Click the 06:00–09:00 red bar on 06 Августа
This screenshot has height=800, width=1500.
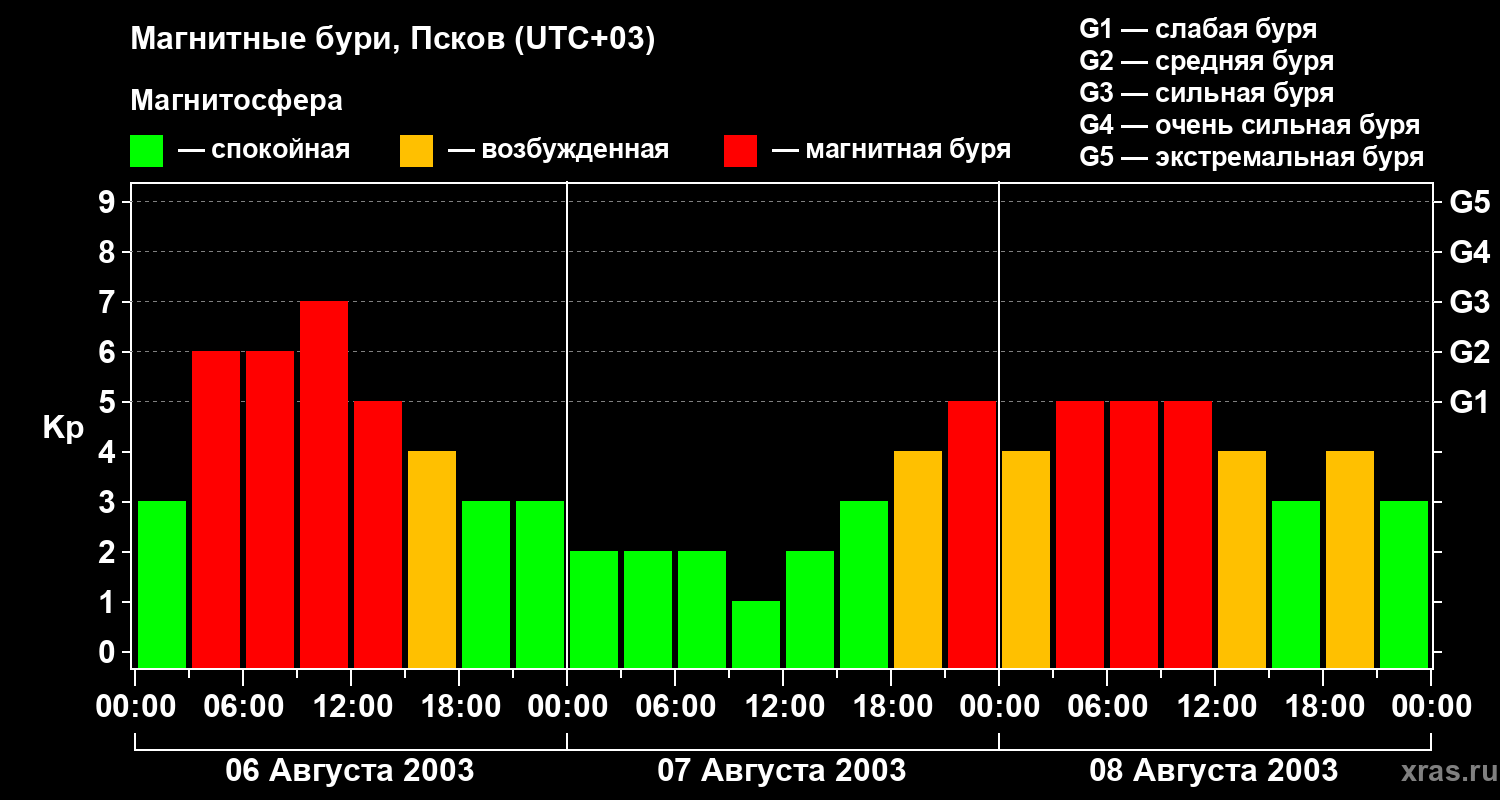(270, 510)
